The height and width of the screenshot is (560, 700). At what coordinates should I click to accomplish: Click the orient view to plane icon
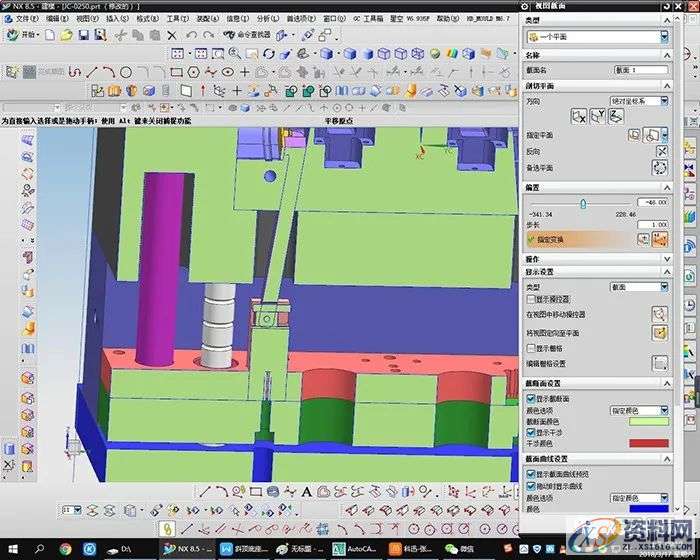660,331
